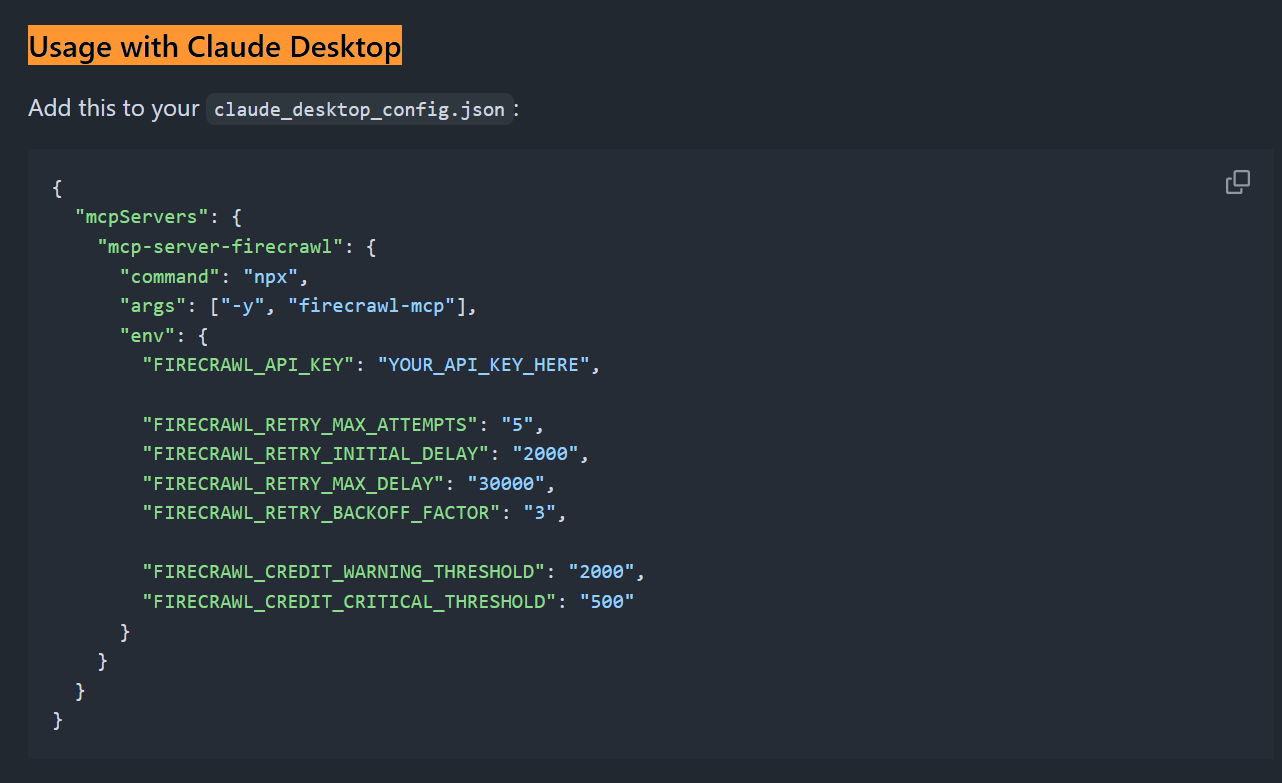Click the "30000" max delay value
The image size is (1282, 783).
(x=506, y=484)
